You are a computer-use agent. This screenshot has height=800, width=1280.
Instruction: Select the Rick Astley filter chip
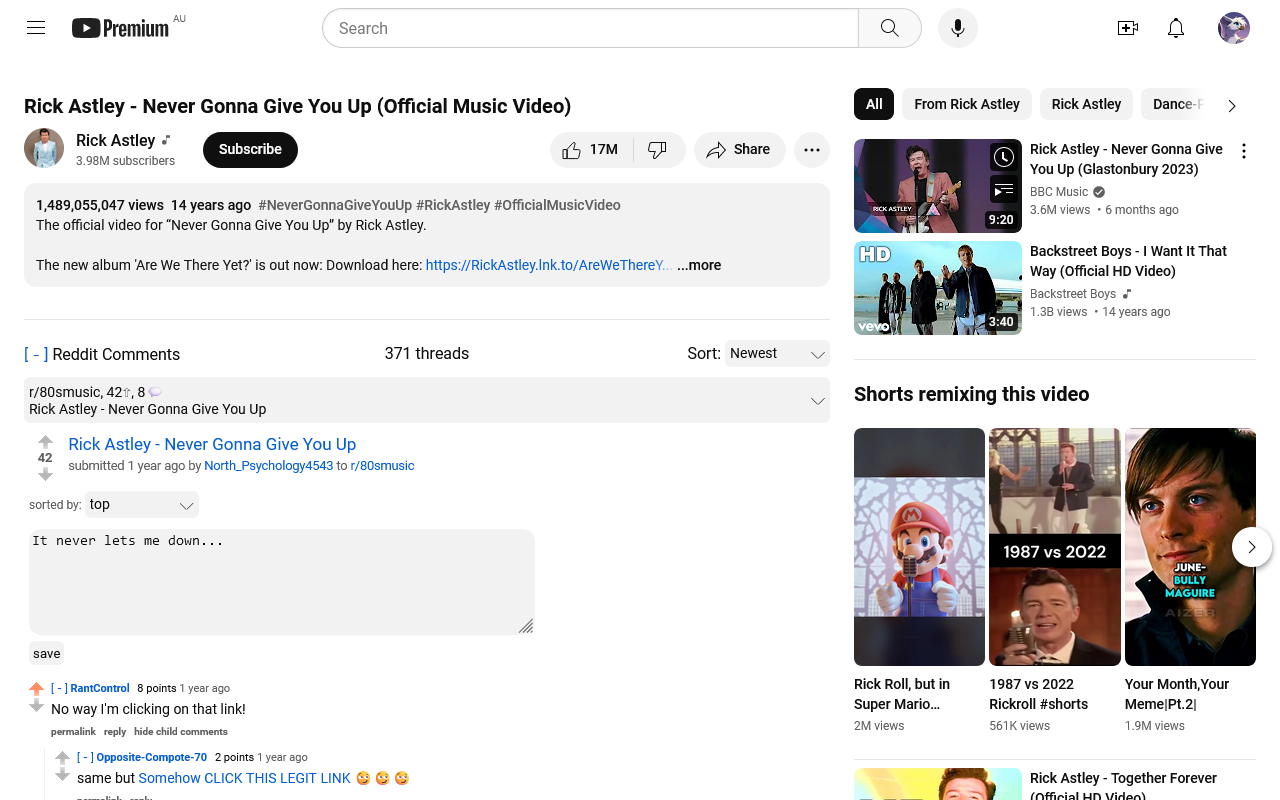click(x=1086, y=104)
